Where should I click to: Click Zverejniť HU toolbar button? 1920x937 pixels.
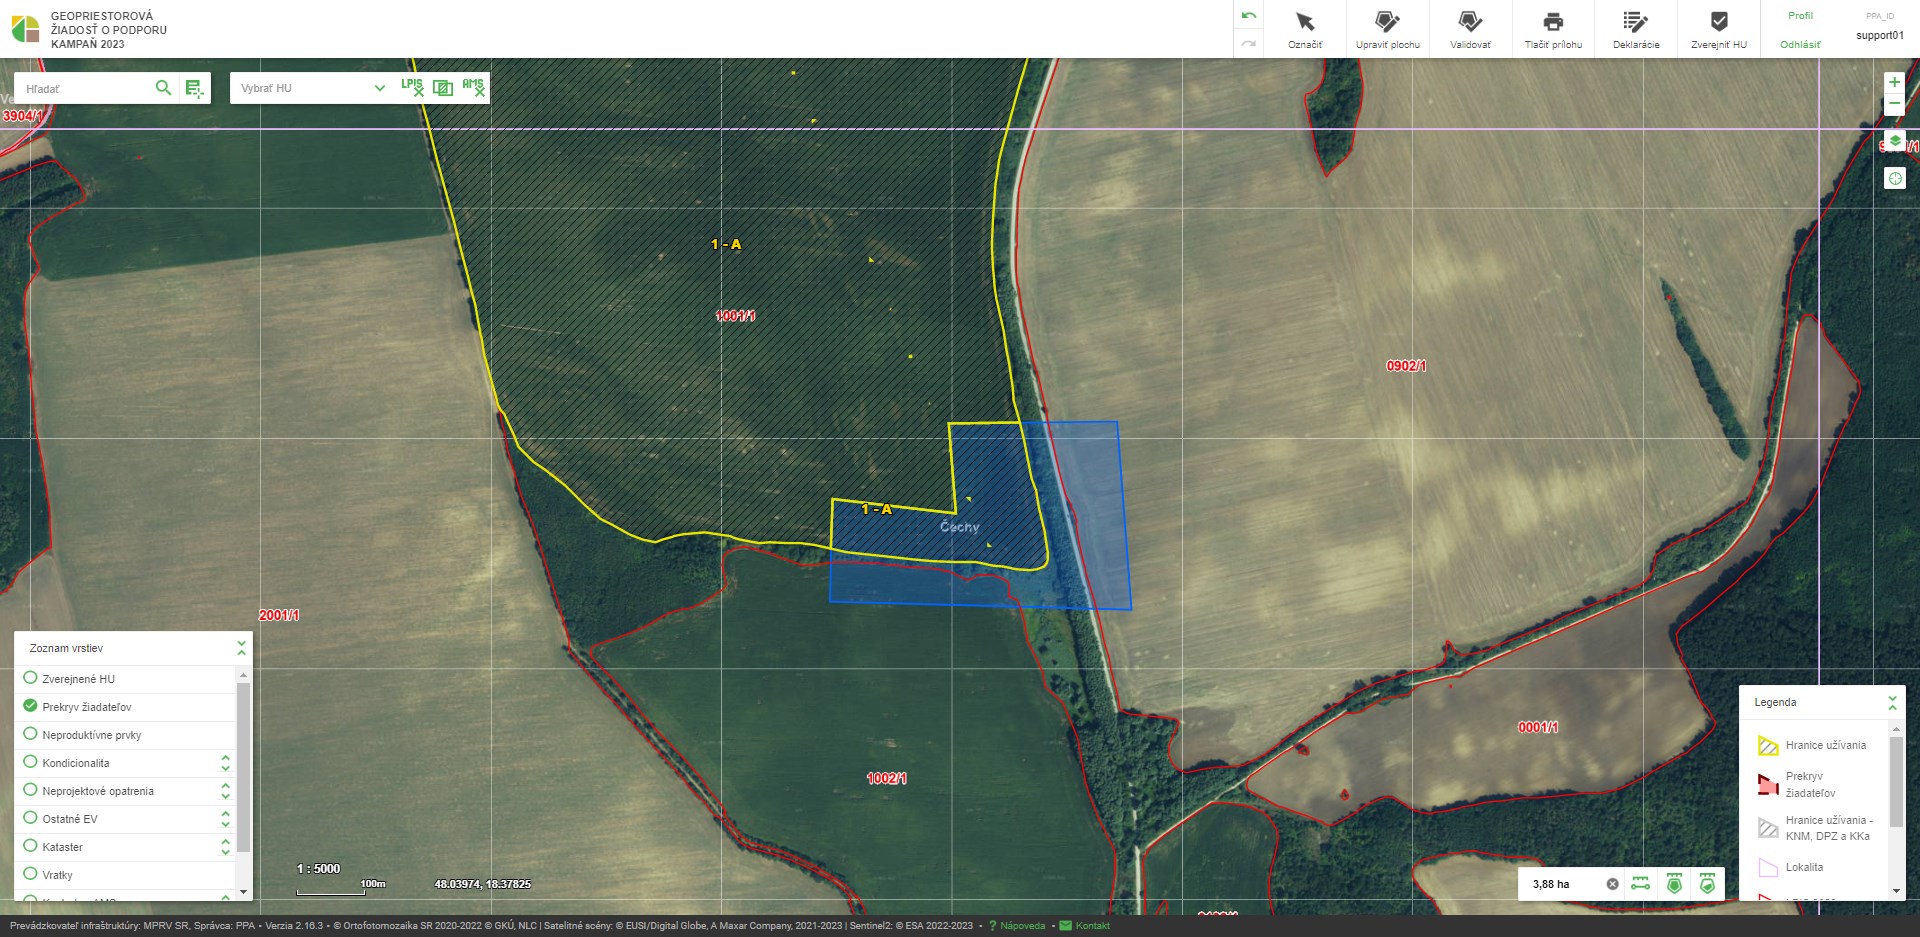pyautogui.click(x=1719, y=29)
